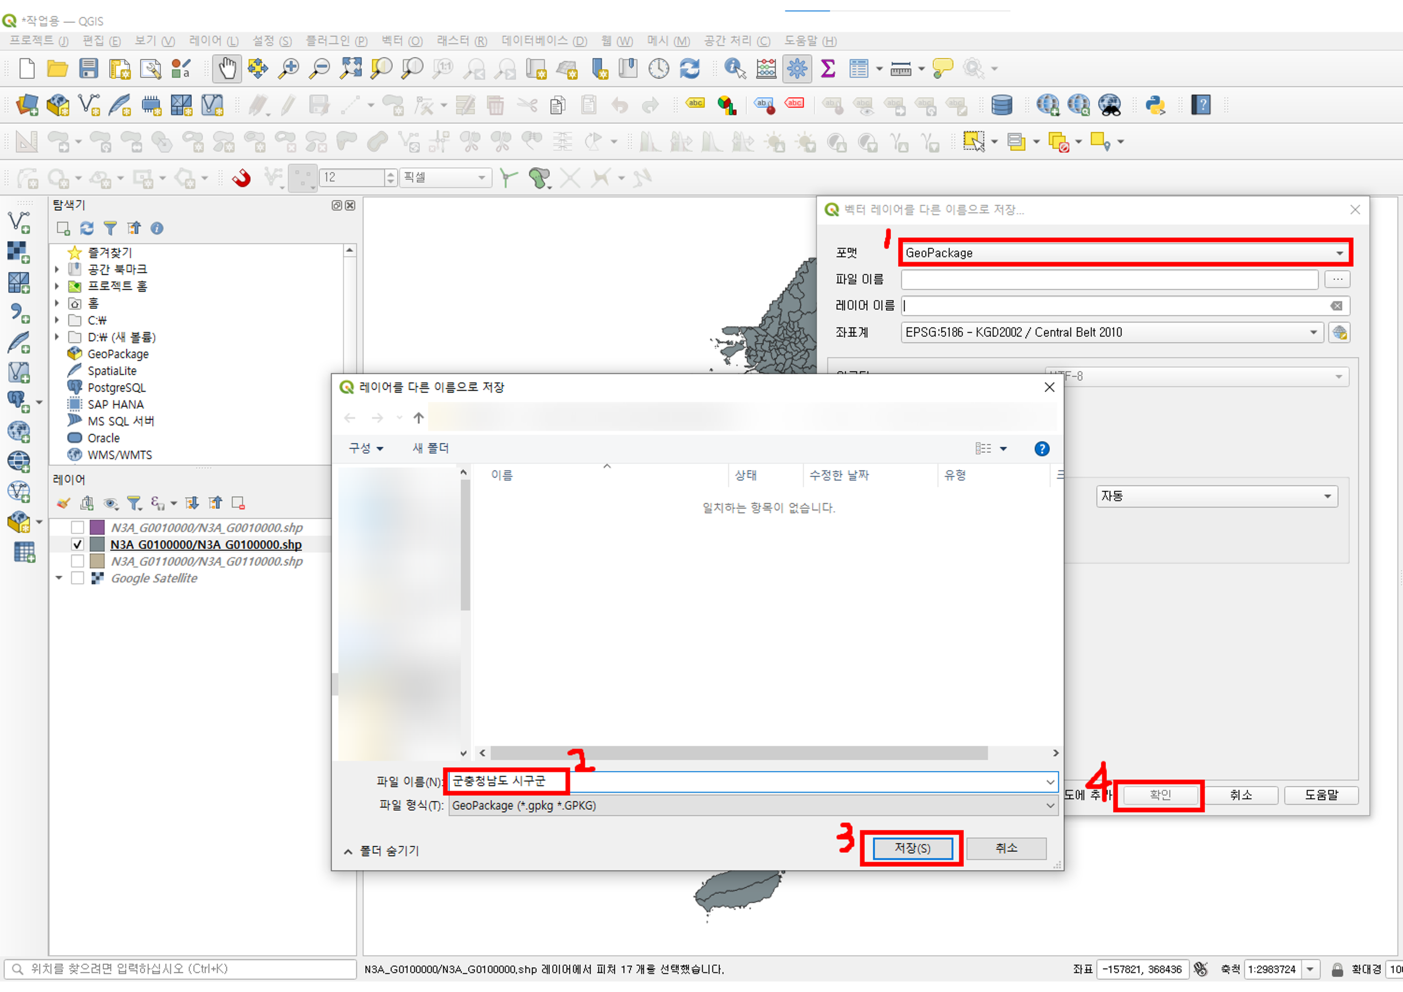Open the 포맷 GeoPackage format dropdown

click(1125, 253)
